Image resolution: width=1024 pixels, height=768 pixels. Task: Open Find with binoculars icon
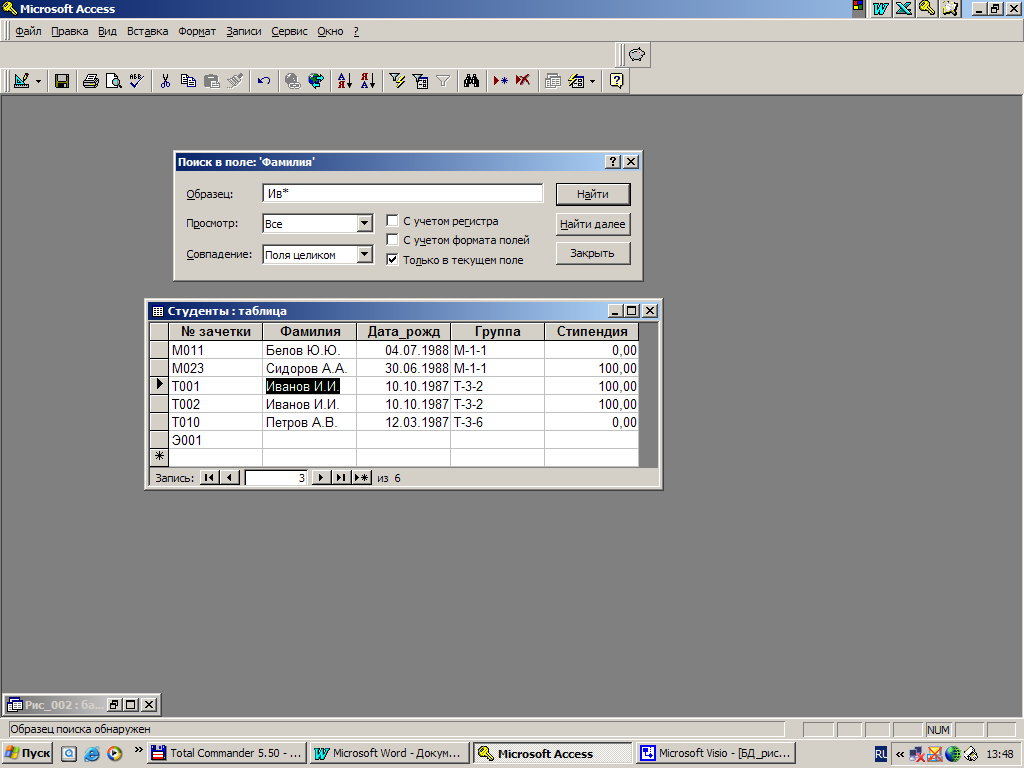[472, 81]
